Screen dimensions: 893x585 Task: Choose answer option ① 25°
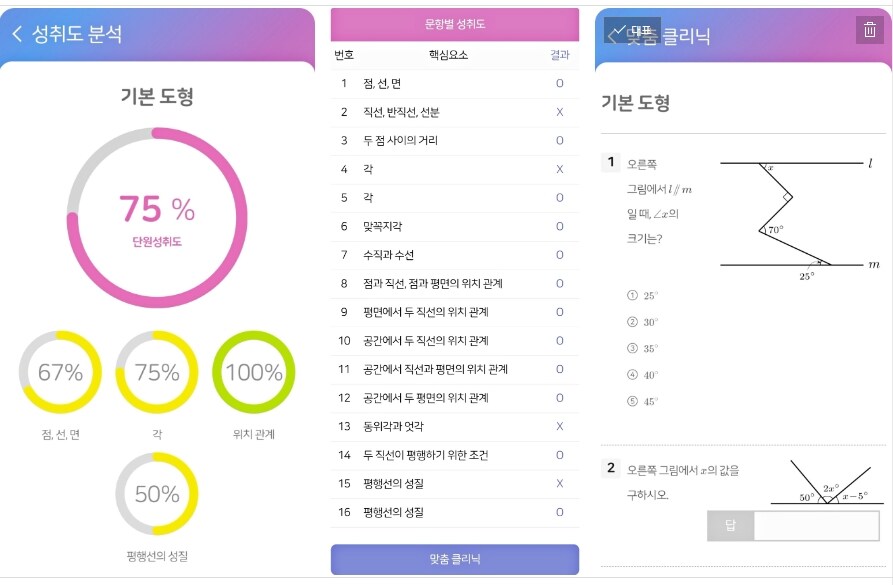click(642, 296)
